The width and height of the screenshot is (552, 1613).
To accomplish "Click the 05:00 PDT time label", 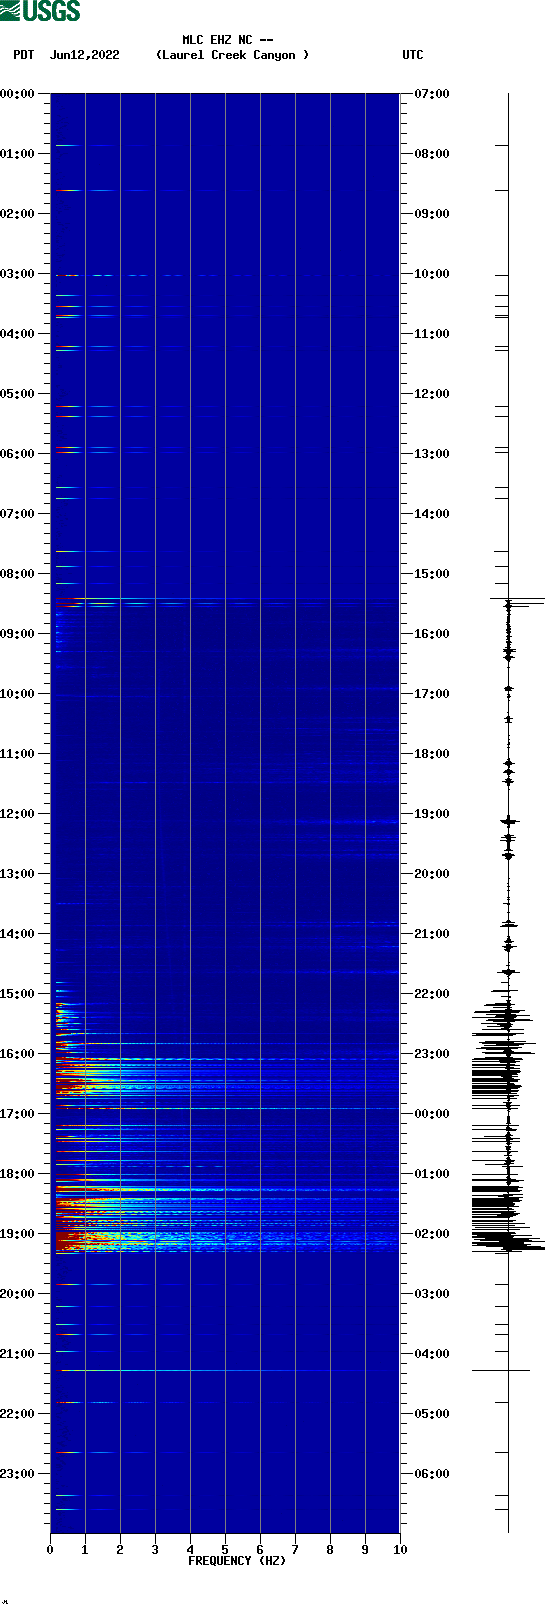I will coord(18,394).
